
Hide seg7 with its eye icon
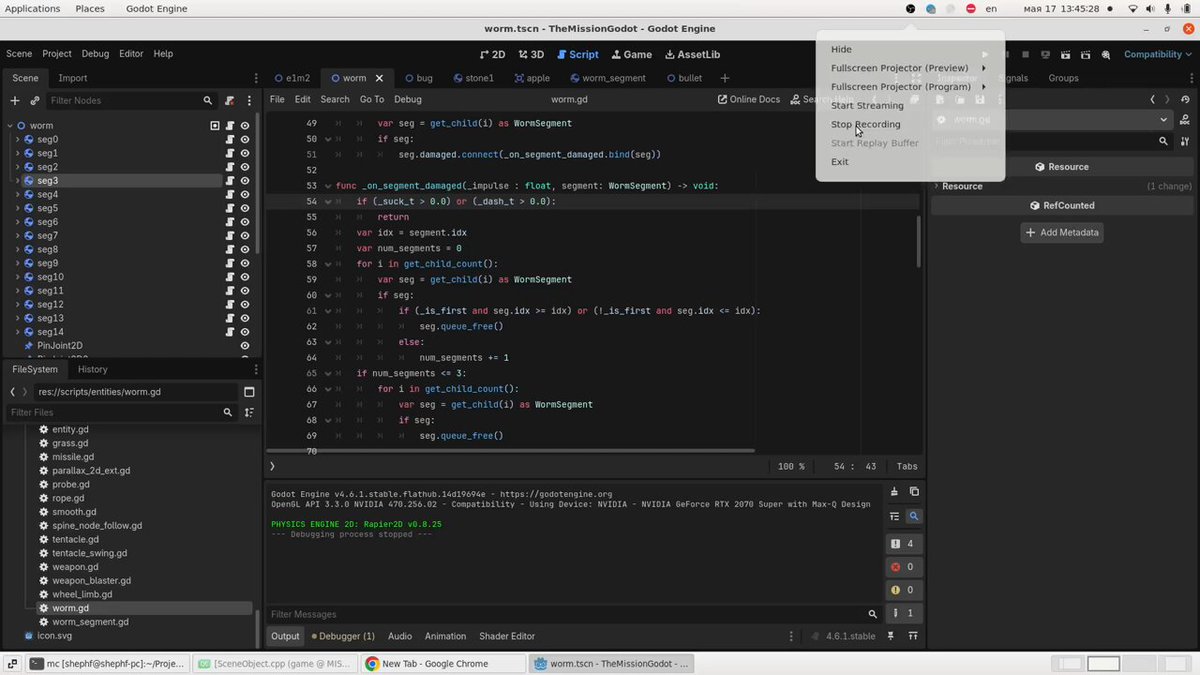click(245, 236)
